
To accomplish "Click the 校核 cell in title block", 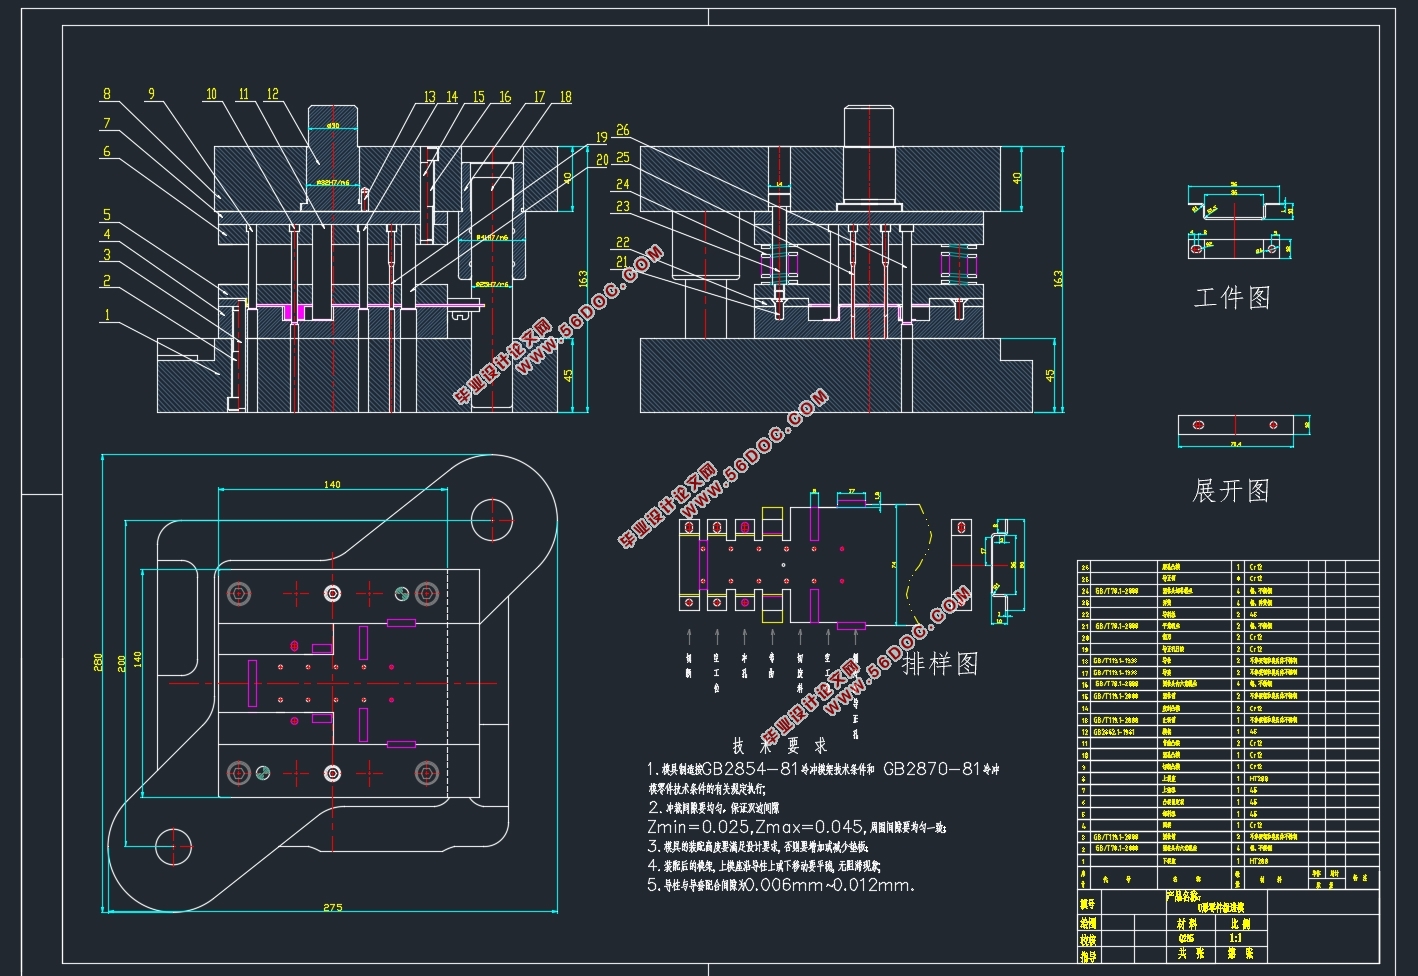I will (1088, 940).
